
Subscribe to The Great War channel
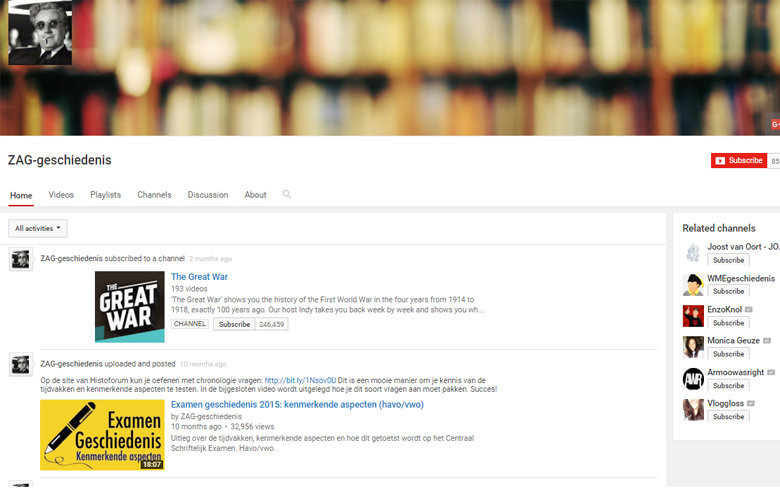[234, 324]
